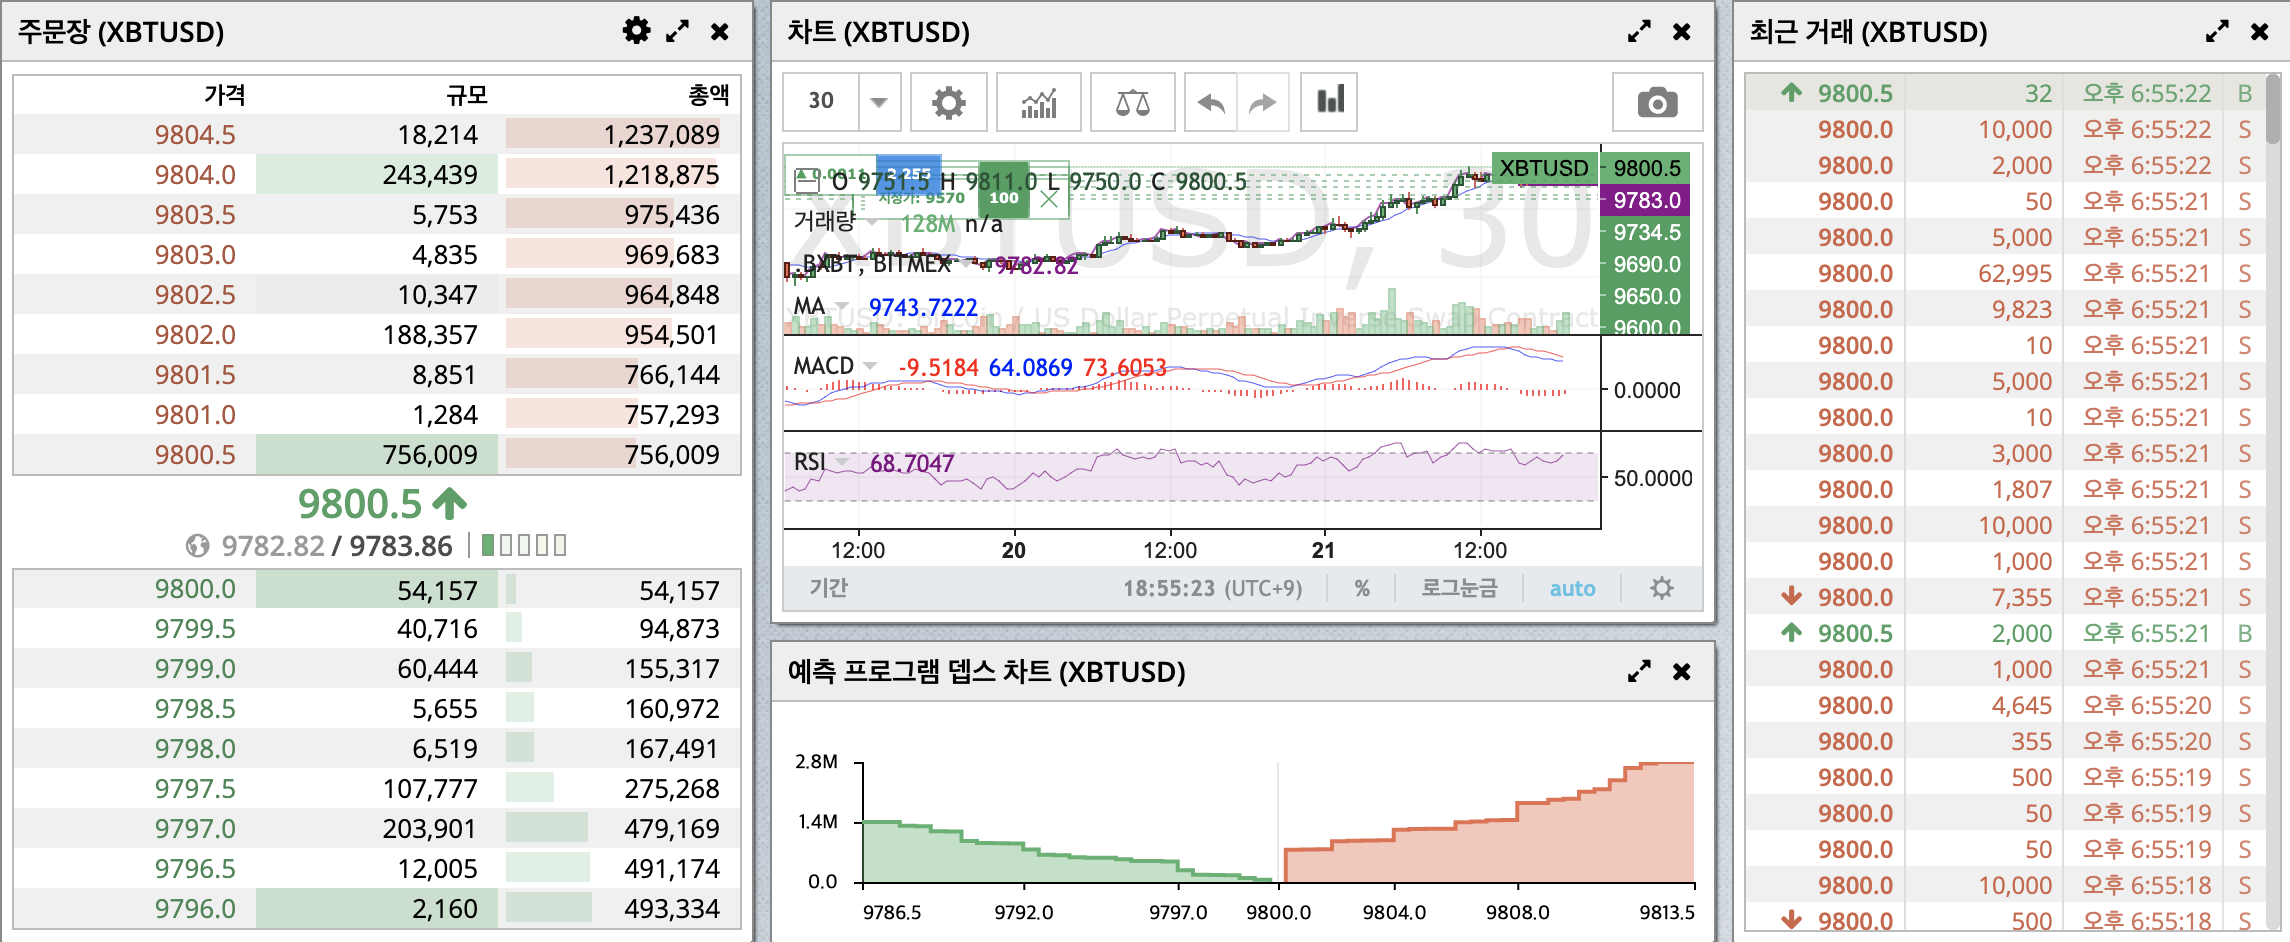Click the 1,807 trade size in recent trades
Image resolution: width=2290 pixels, height=942 pixels.
(x=2022, y=489)
